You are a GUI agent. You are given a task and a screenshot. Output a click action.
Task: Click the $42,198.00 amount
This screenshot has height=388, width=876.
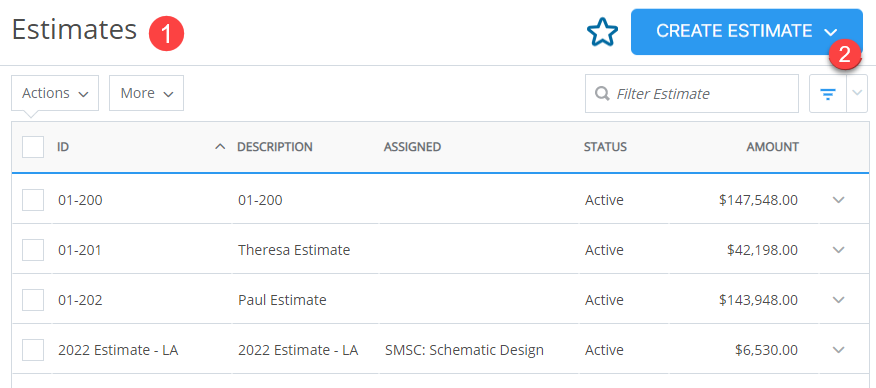point(763,250)
